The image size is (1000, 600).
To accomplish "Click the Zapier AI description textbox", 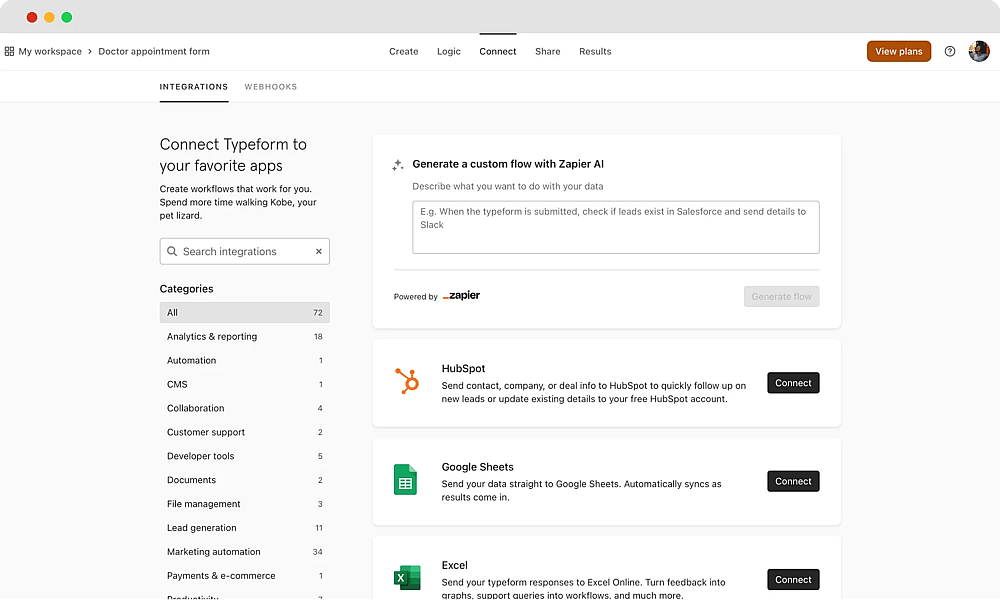I will (615, 228).
